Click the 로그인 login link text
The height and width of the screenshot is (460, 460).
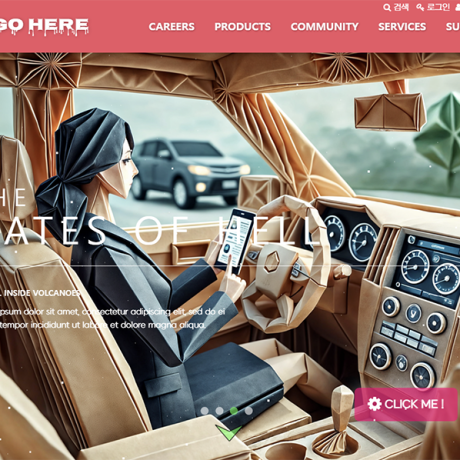(x=438, y=7)
